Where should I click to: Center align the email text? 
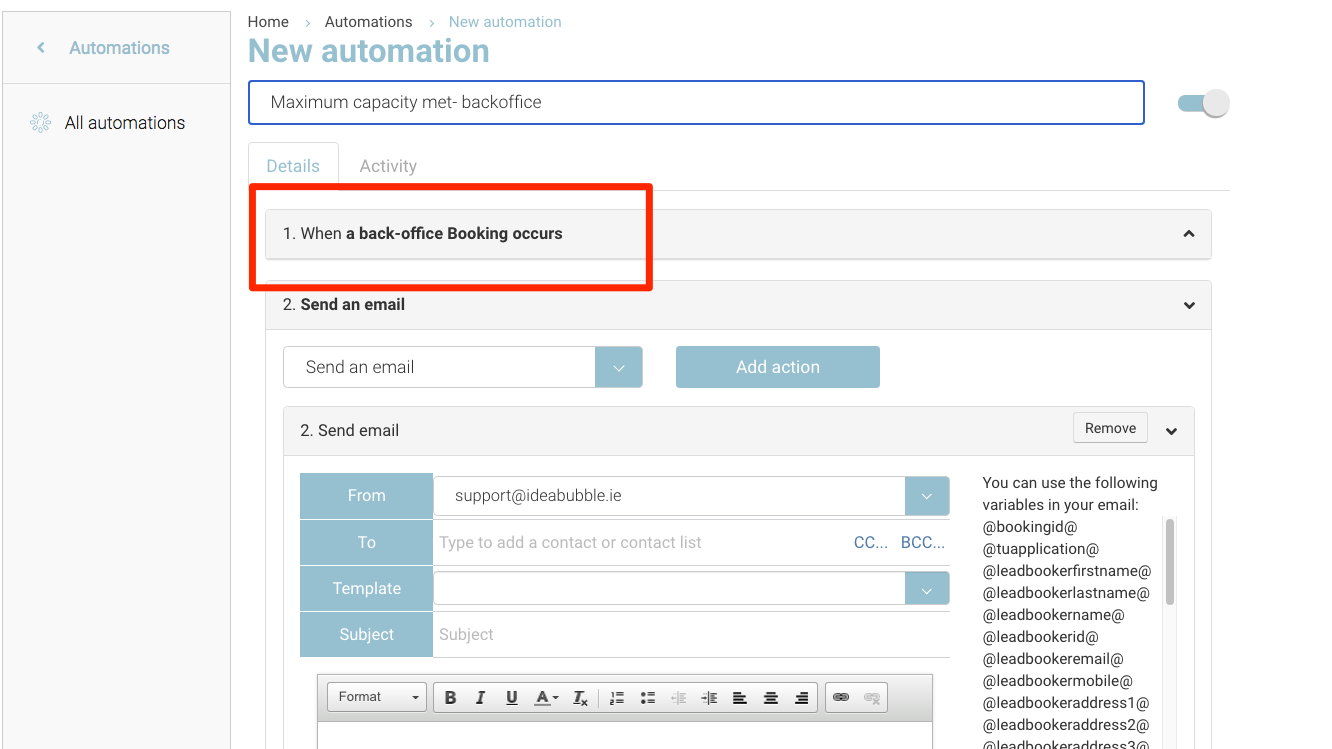coord(770,697)
